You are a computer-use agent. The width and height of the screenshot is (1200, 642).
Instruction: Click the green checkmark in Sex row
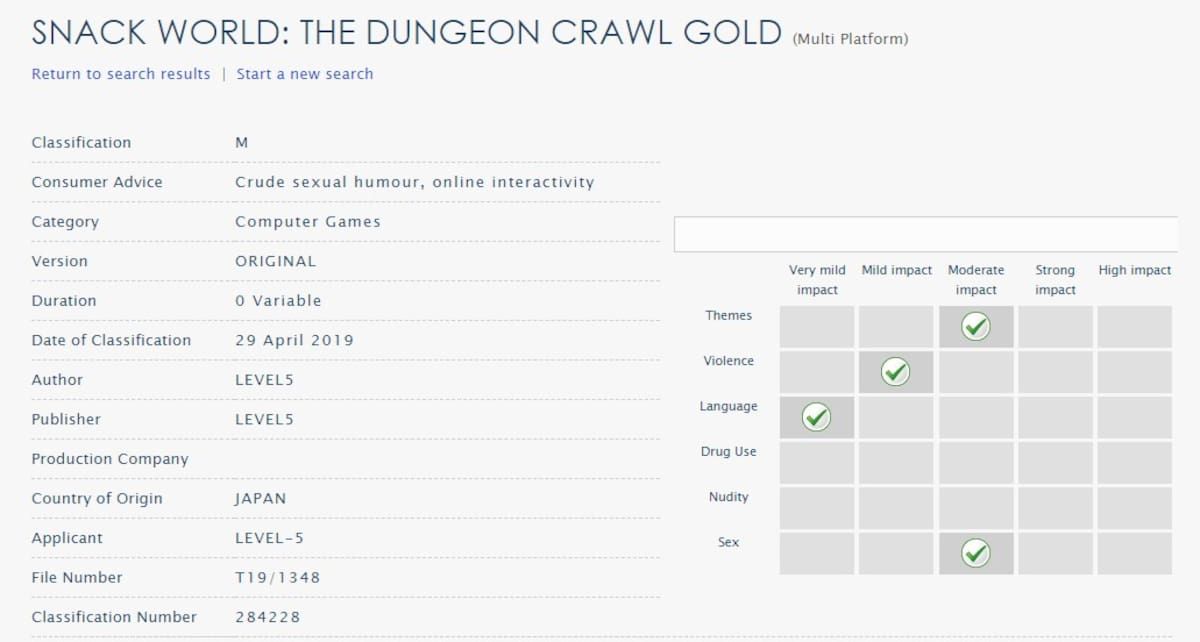975,553
